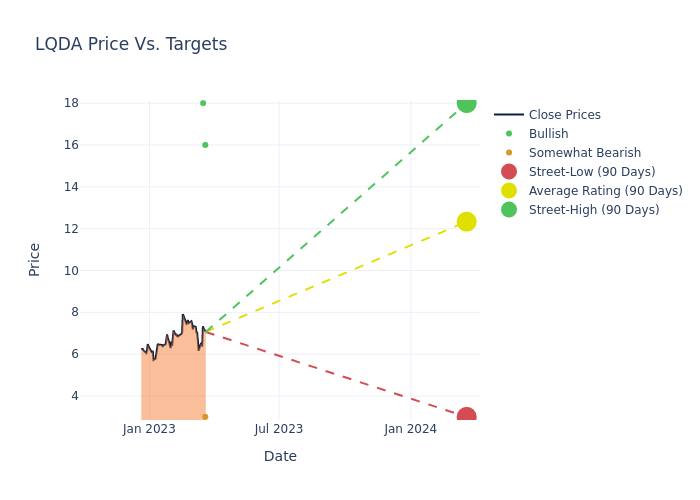Screen dimensions: 700x500
Task: Click the red Street-Low legend circle
Action: click(509, 172)
